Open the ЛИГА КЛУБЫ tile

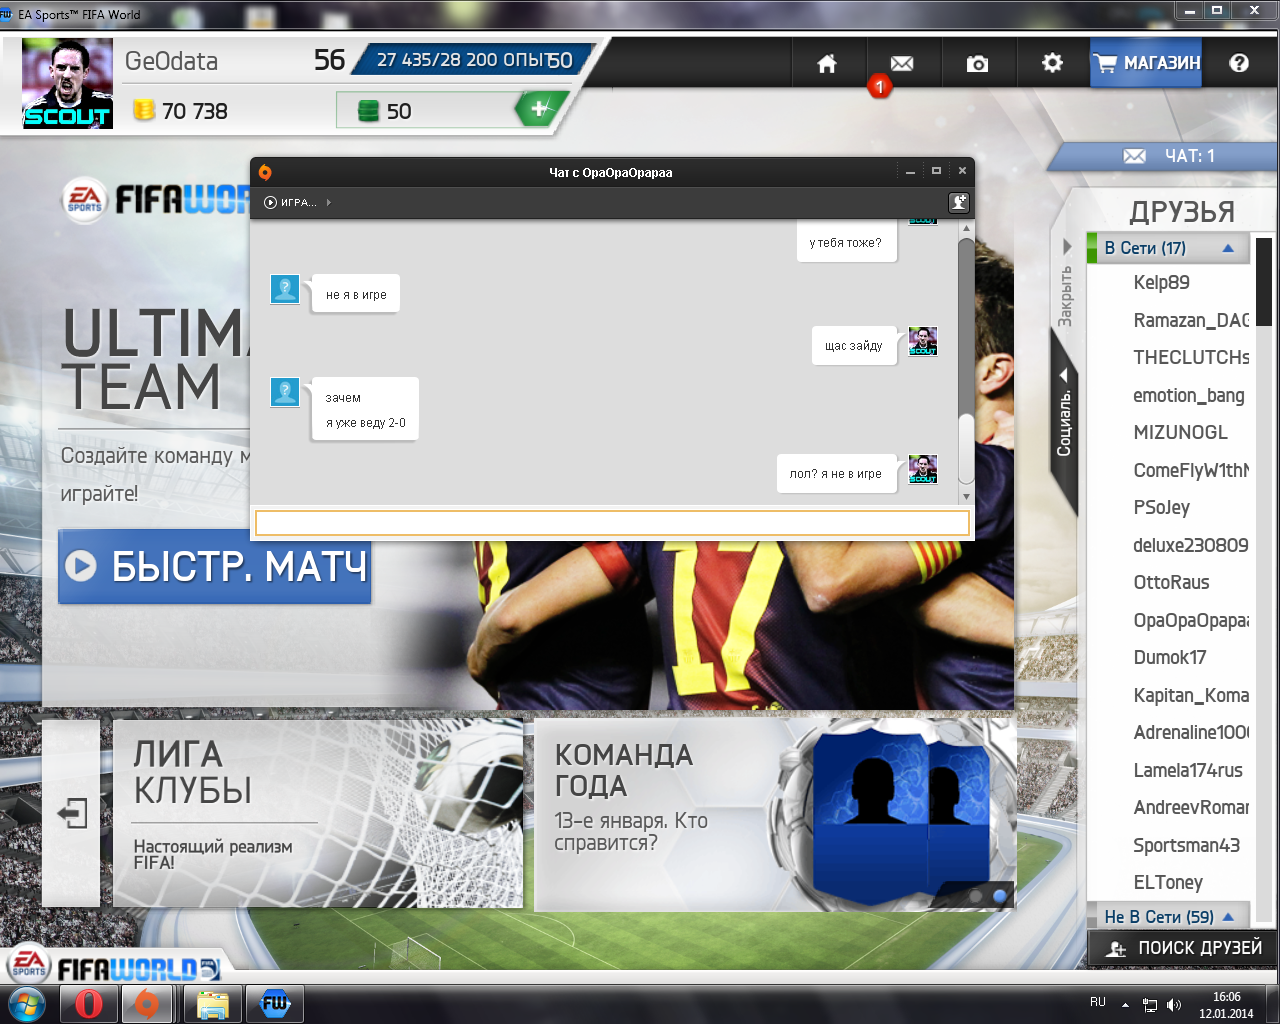(318, 813)
